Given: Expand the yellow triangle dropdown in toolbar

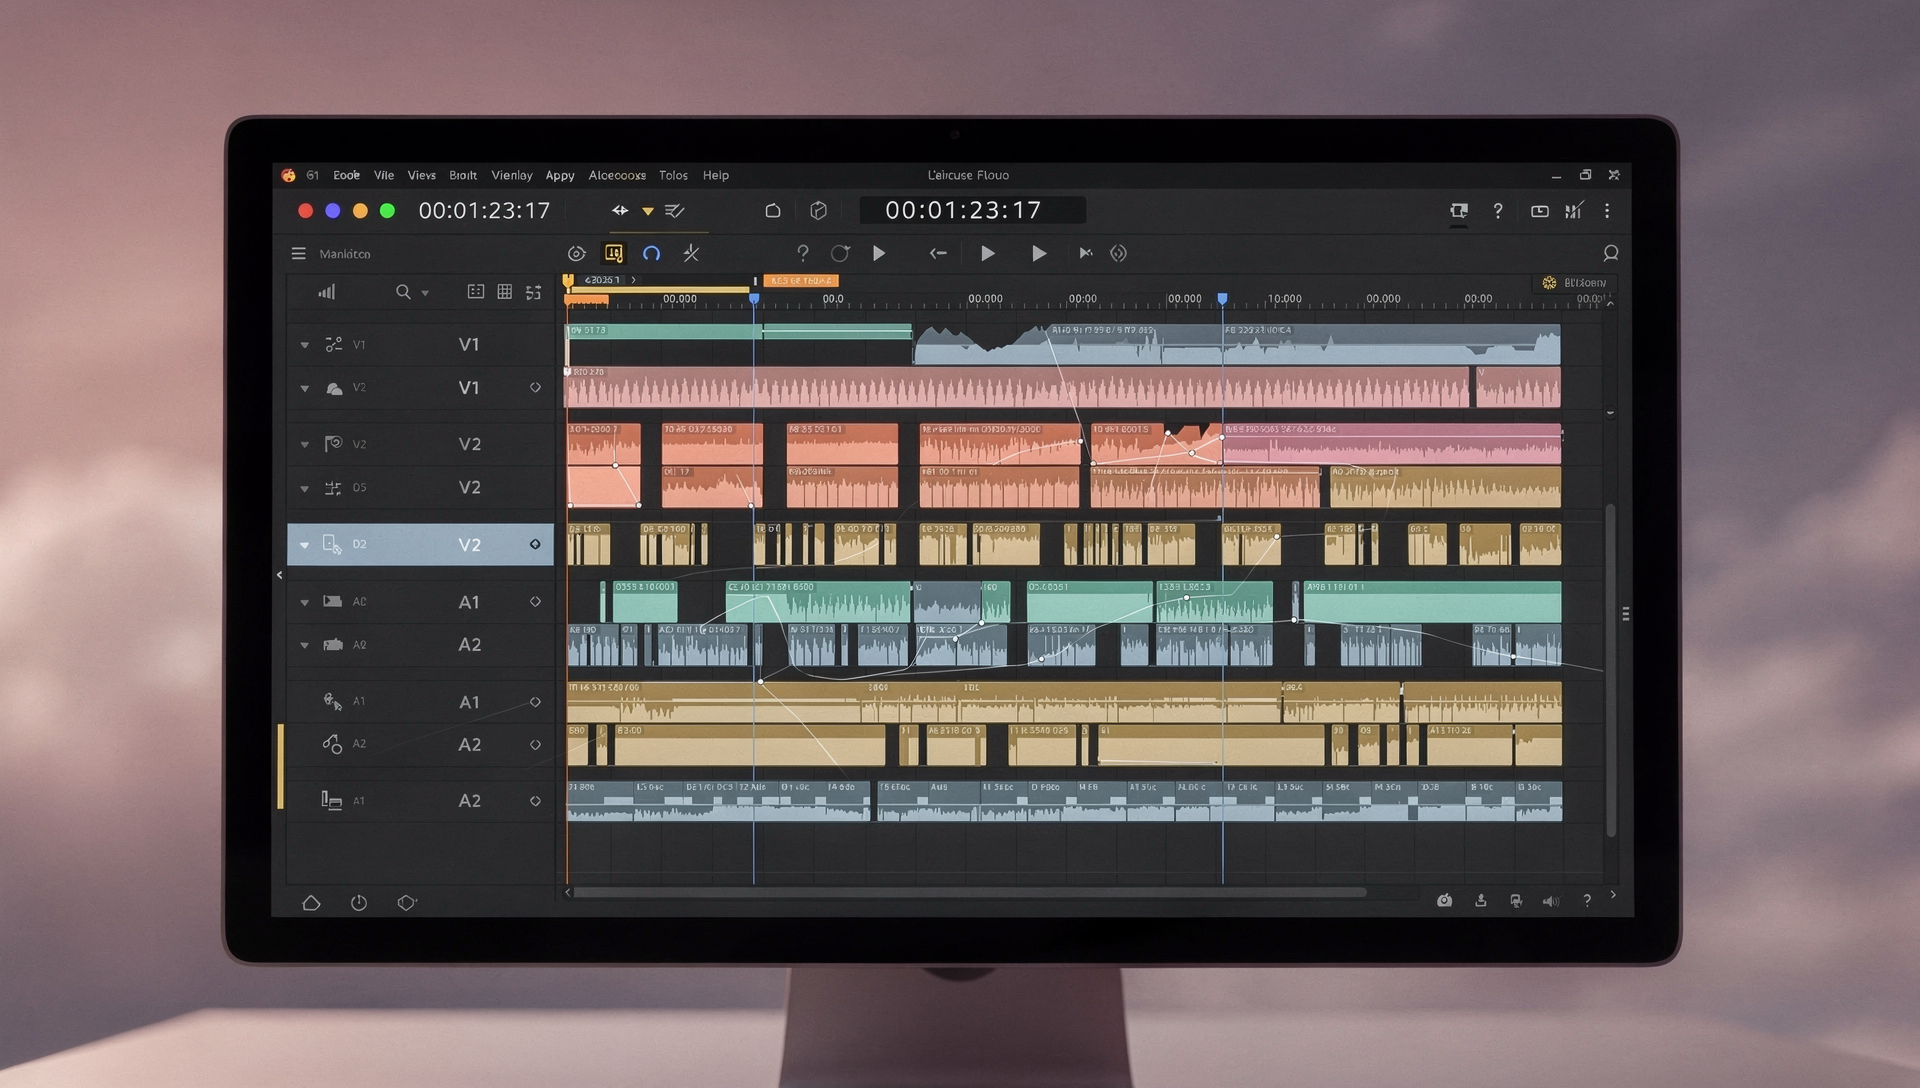Looking at the screenshot, I should pyautogui.click(x=648, y=211).
